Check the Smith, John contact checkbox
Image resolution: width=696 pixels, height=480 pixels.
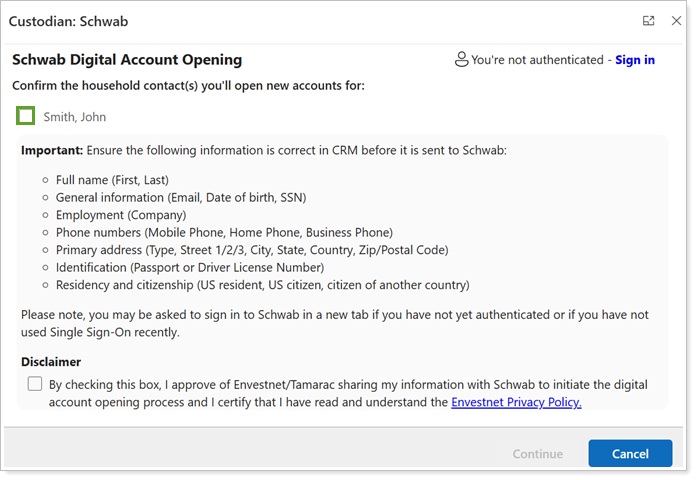26,117
